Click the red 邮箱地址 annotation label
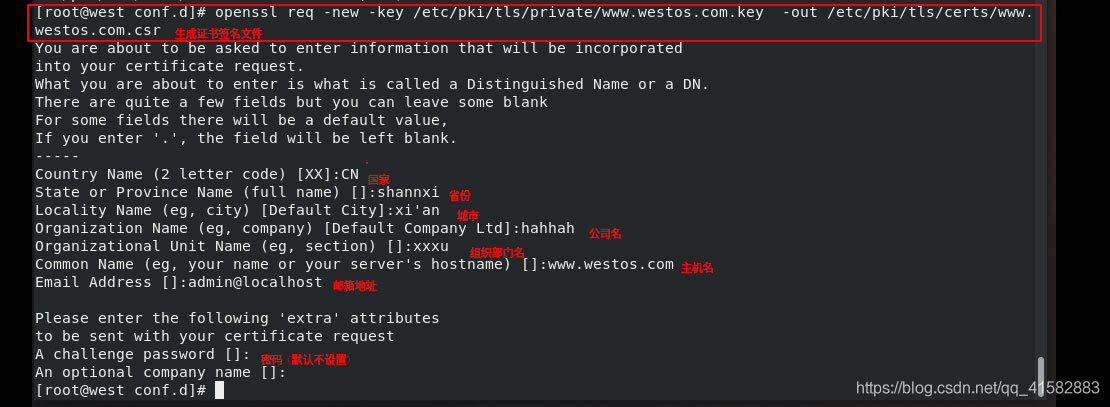 coord(355,286)
